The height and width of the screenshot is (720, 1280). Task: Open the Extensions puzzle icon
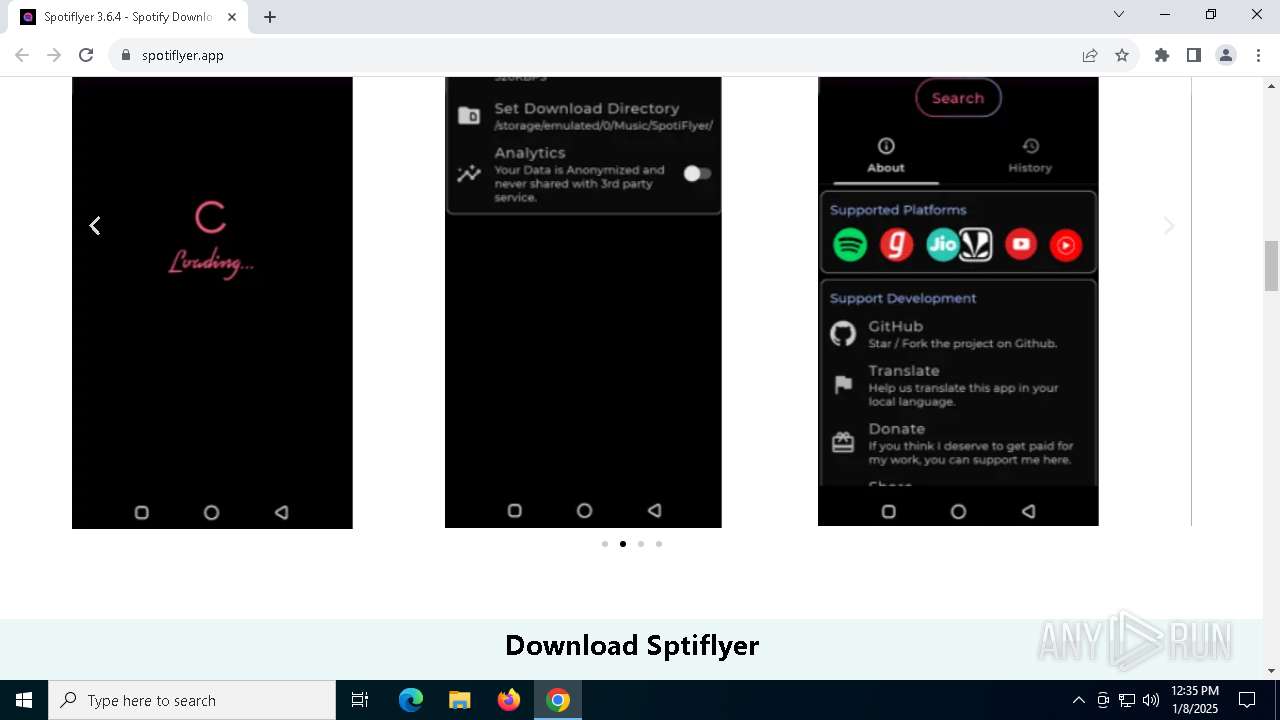[1162, 55]
